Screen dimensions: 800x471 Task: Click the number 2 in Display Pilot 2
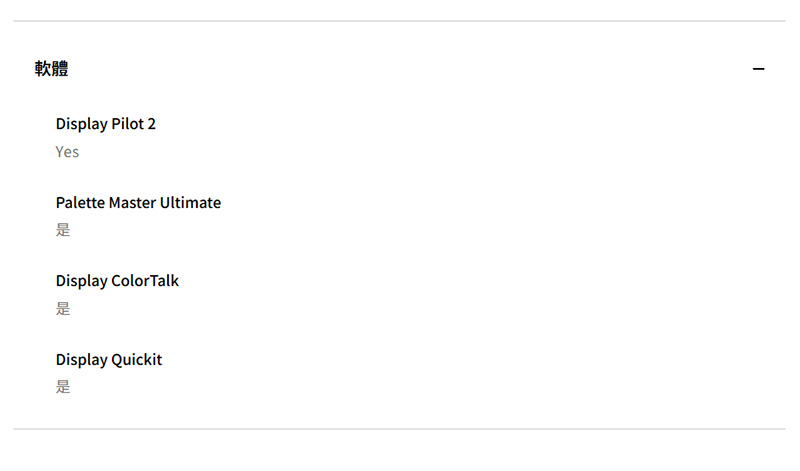[151, 124]
